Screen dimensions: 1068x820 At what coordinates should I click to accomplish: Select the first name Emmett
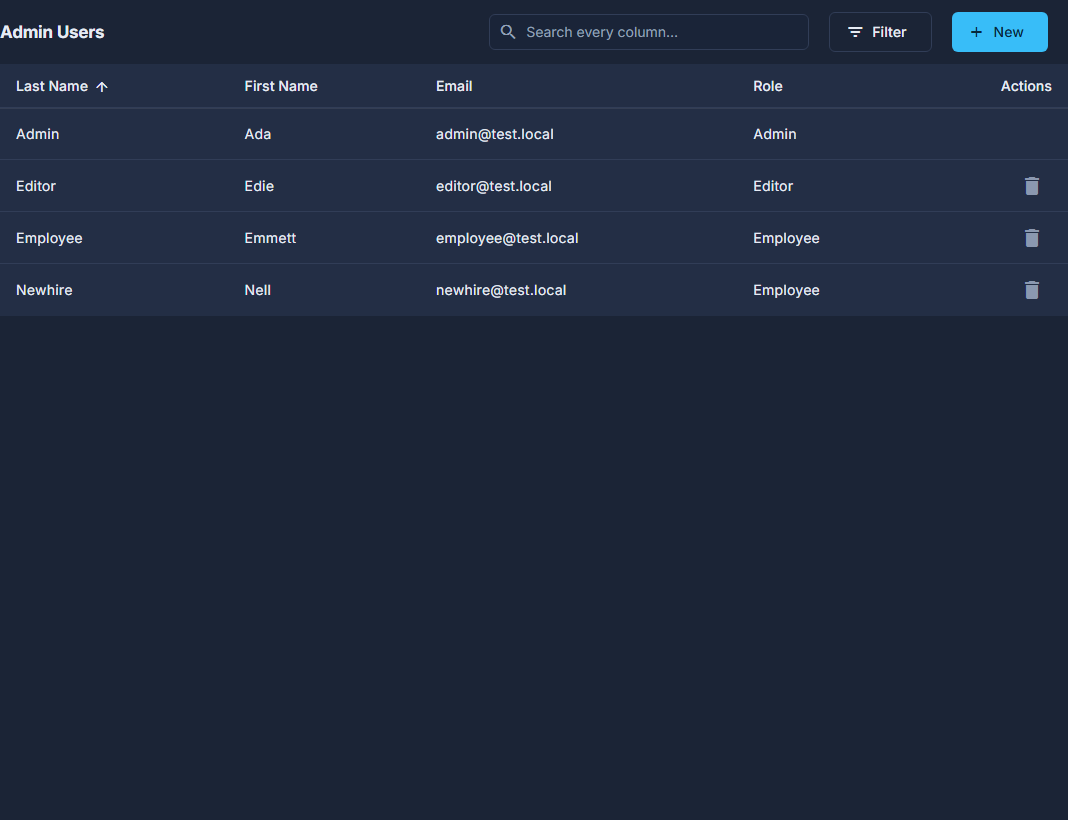tap(270, 238)
